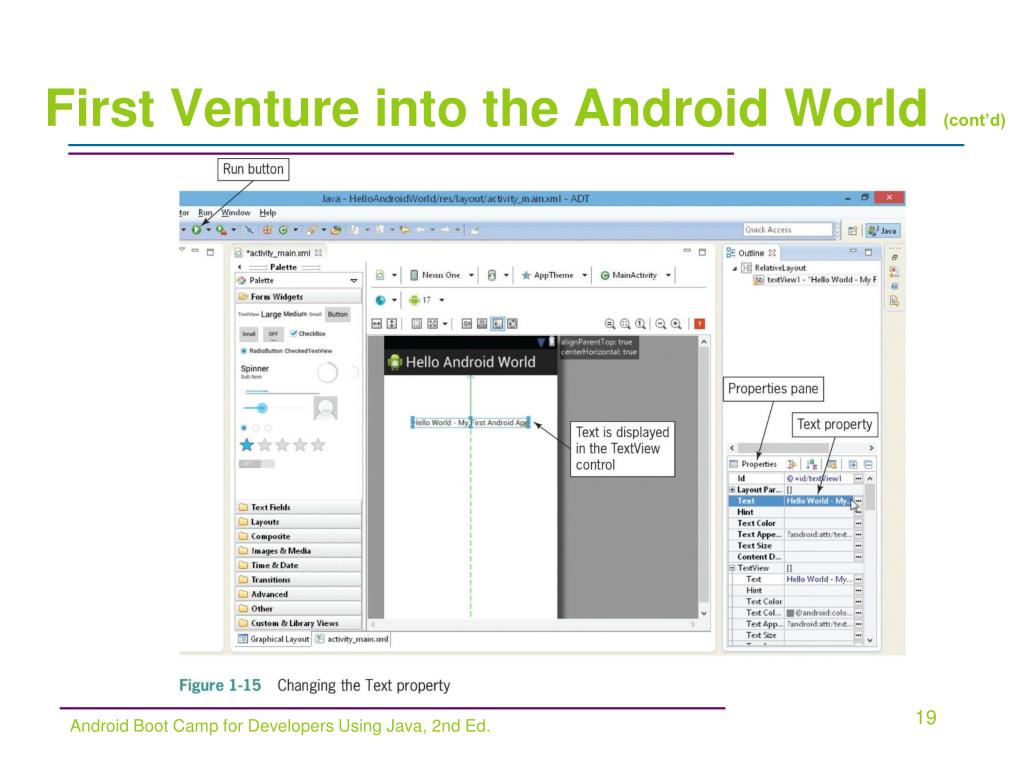Select the Button widget in palette
The image size is (1024, 768).
338,314
